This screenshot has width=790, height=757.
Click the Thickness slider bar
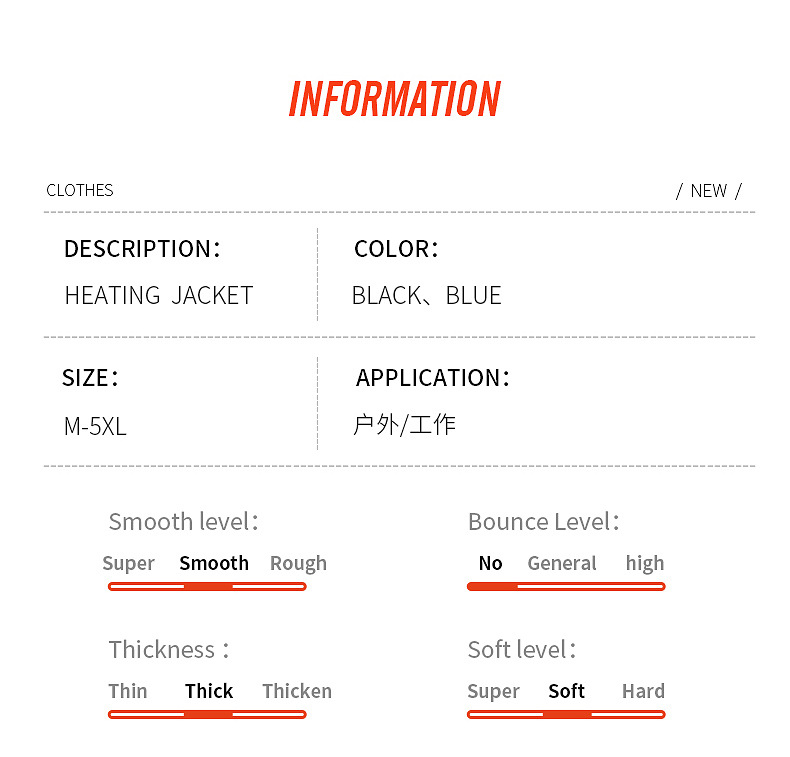coord(207,714)
